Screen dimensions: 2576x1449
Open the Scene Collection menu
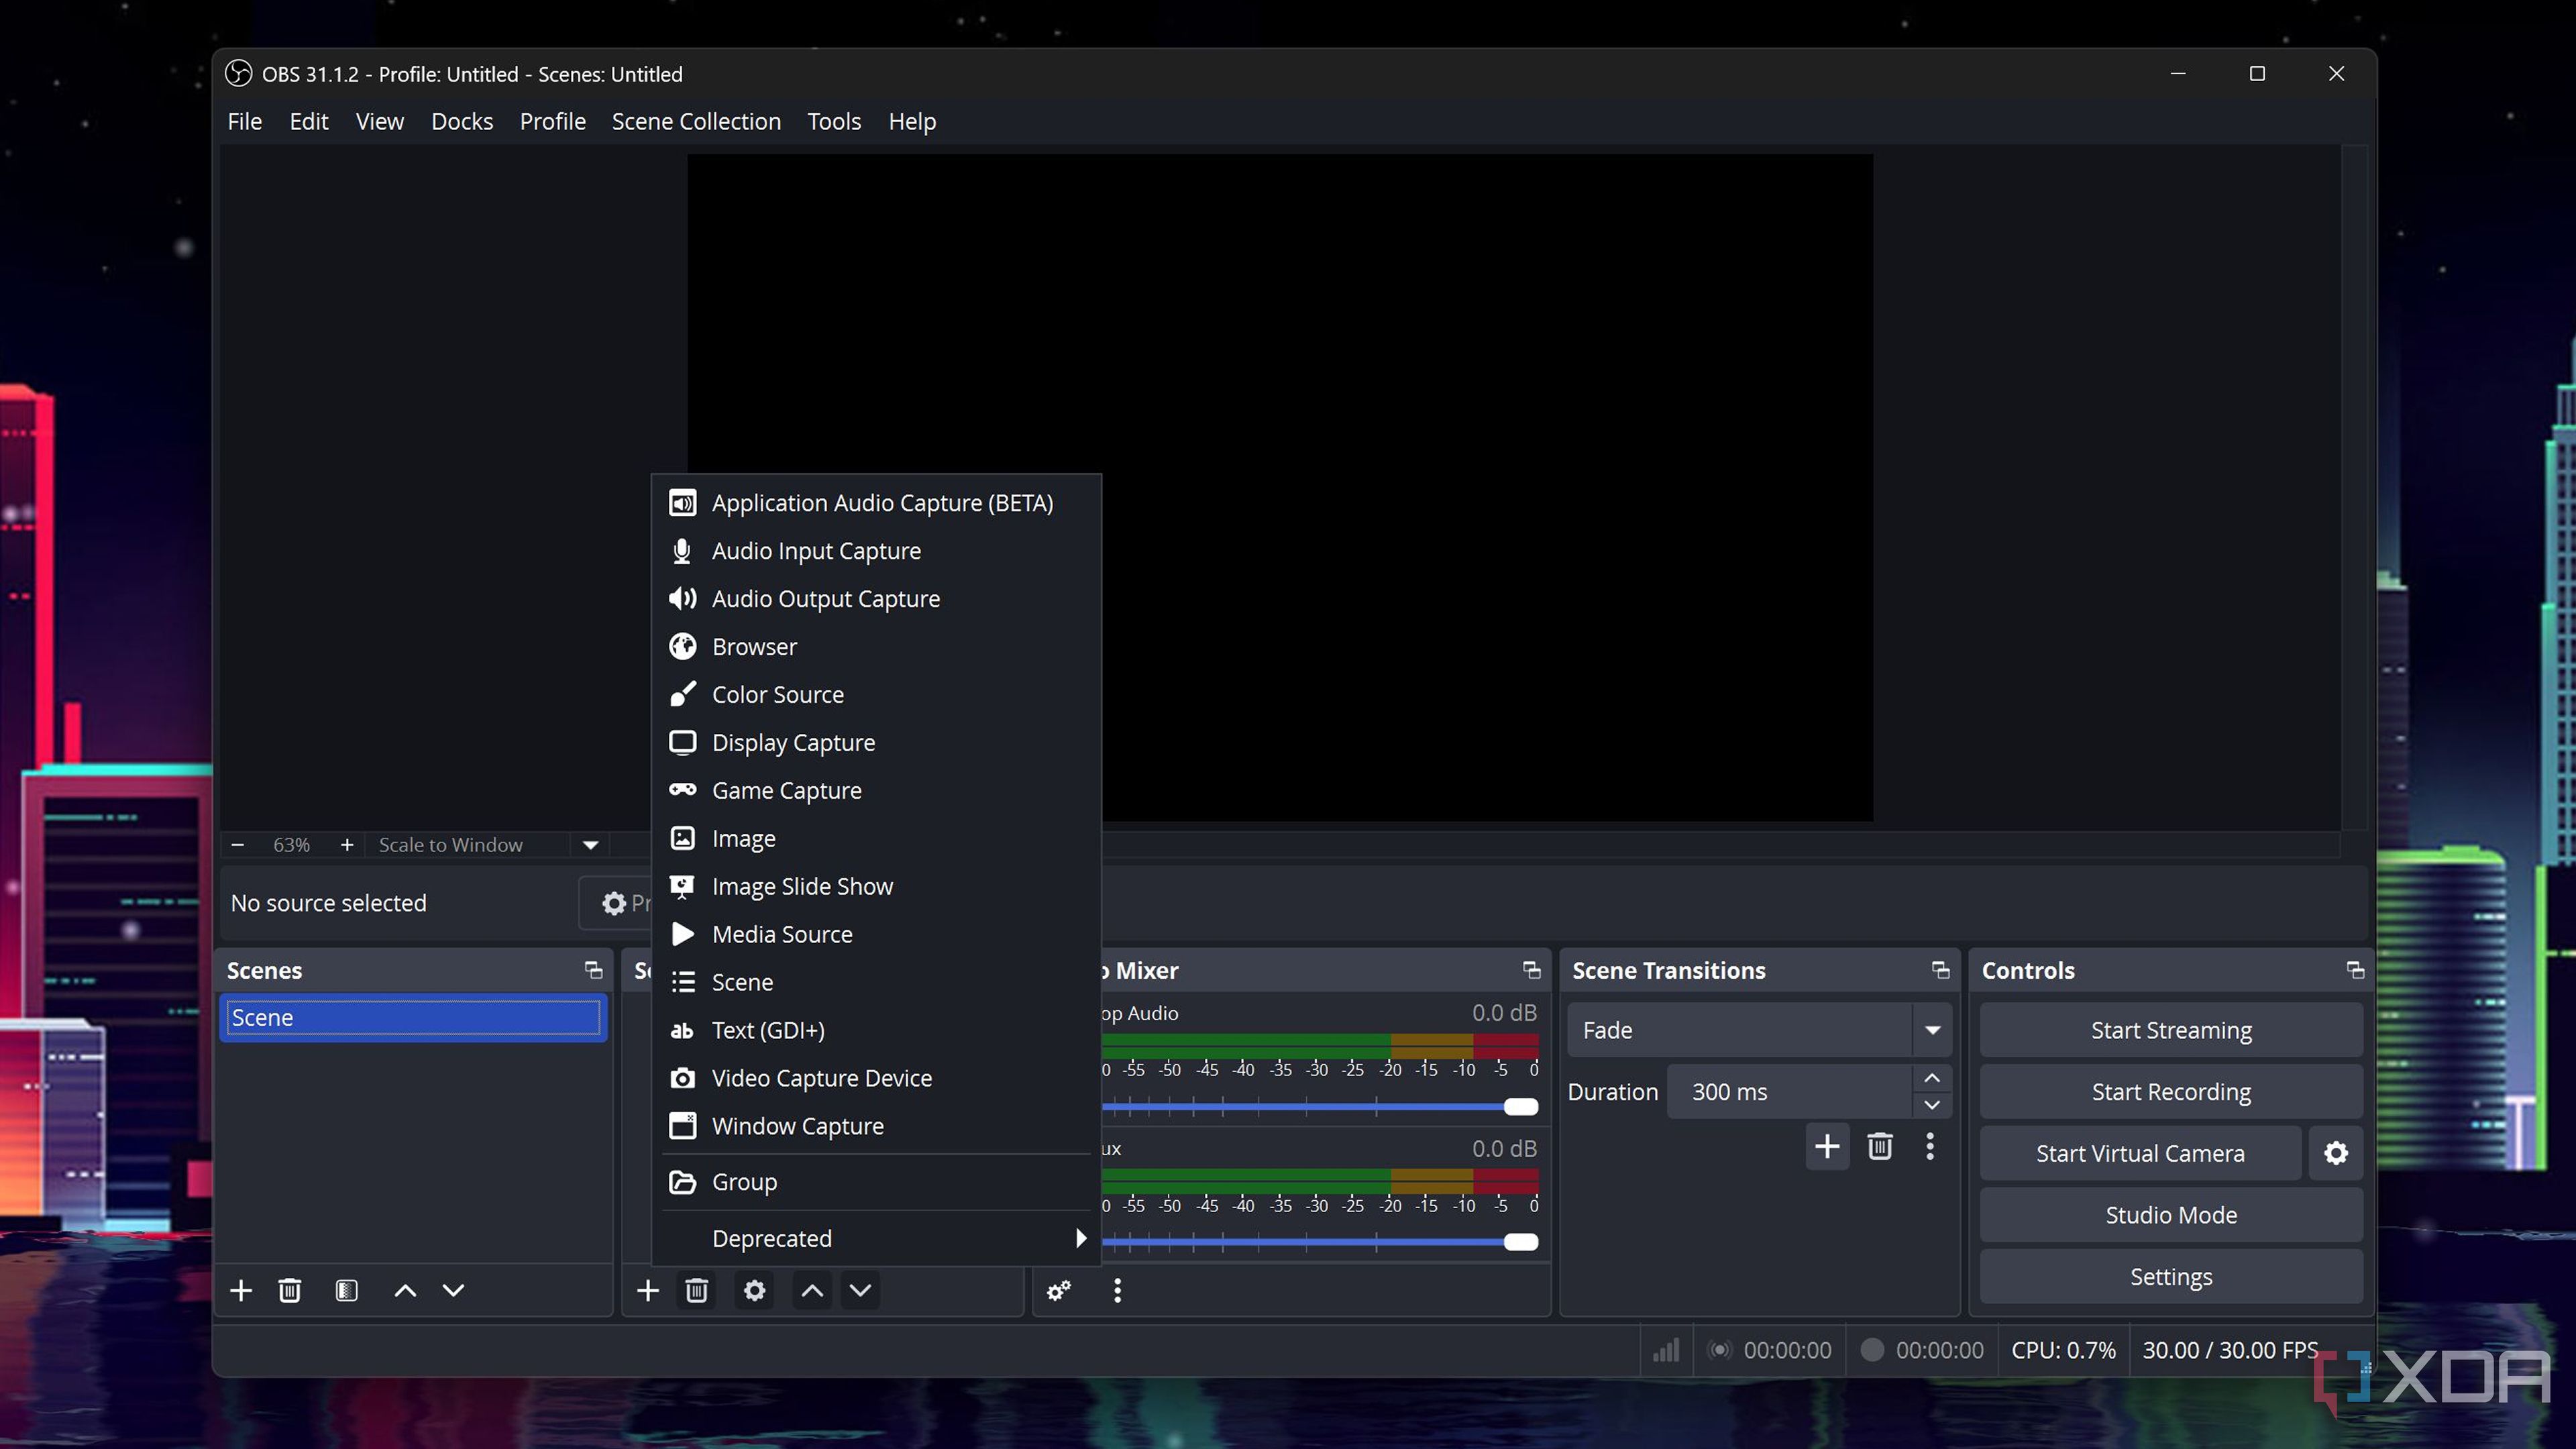pos(696,121)
